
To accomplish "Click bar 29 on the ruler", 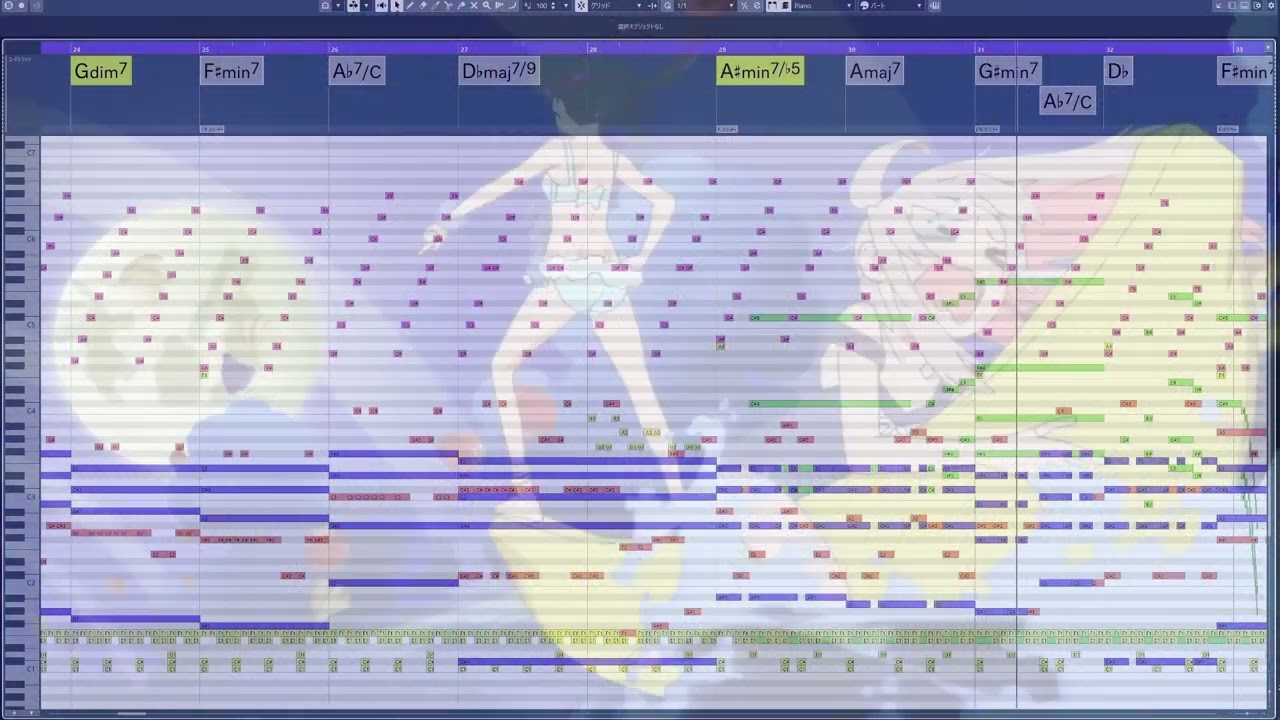I will [x=722, y=48].
